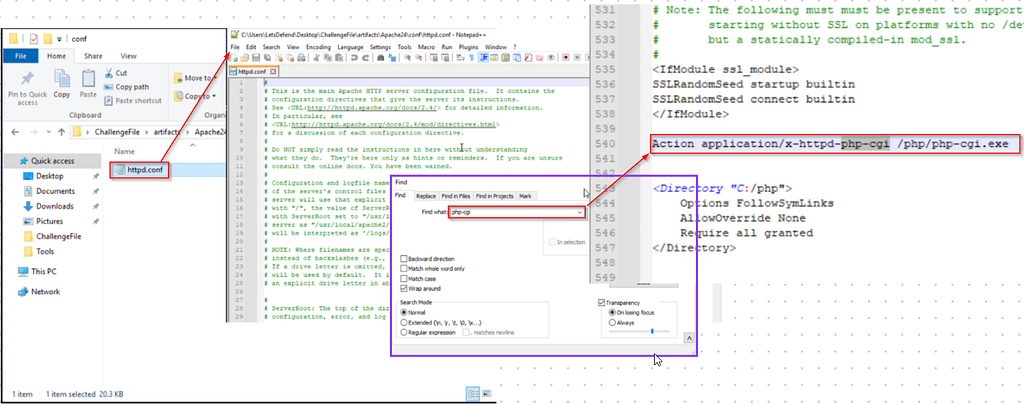The image size is (1024, 404).
Task: Click the Notepad++ Find binoculars toolbar icon
Action: click(381, 57)
